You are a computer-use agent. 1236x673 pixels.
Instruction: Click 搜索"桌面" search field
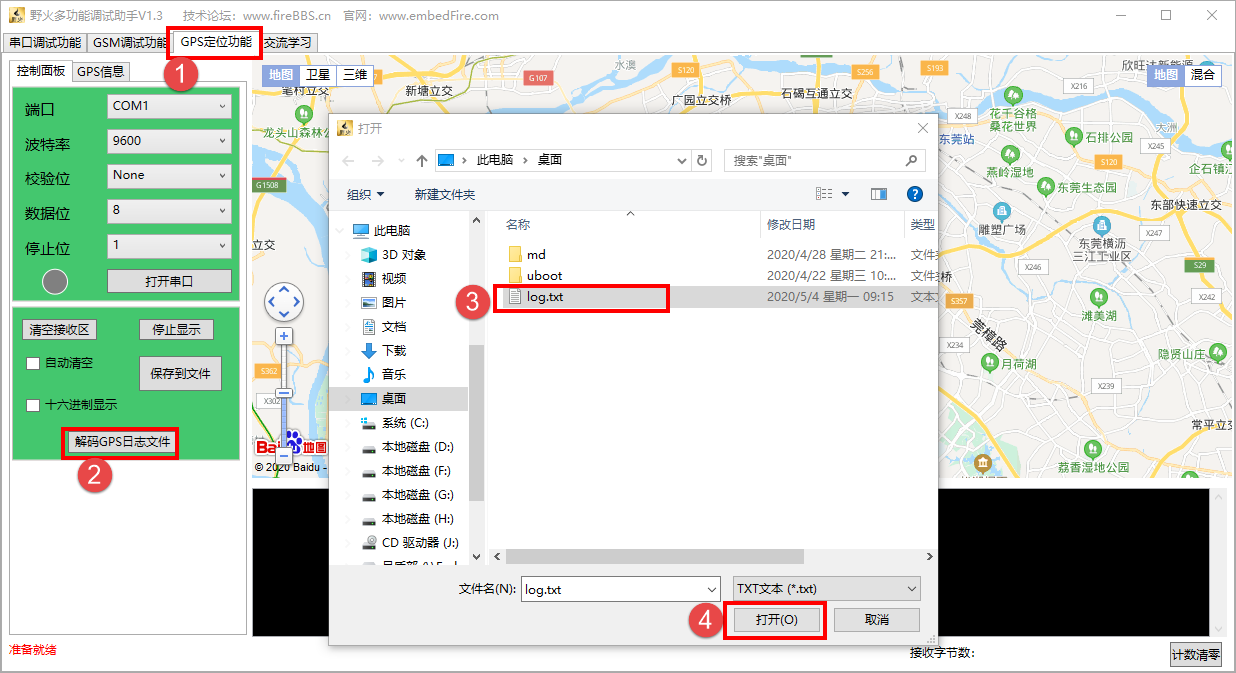pyautogui.click(x=825, y=160)
